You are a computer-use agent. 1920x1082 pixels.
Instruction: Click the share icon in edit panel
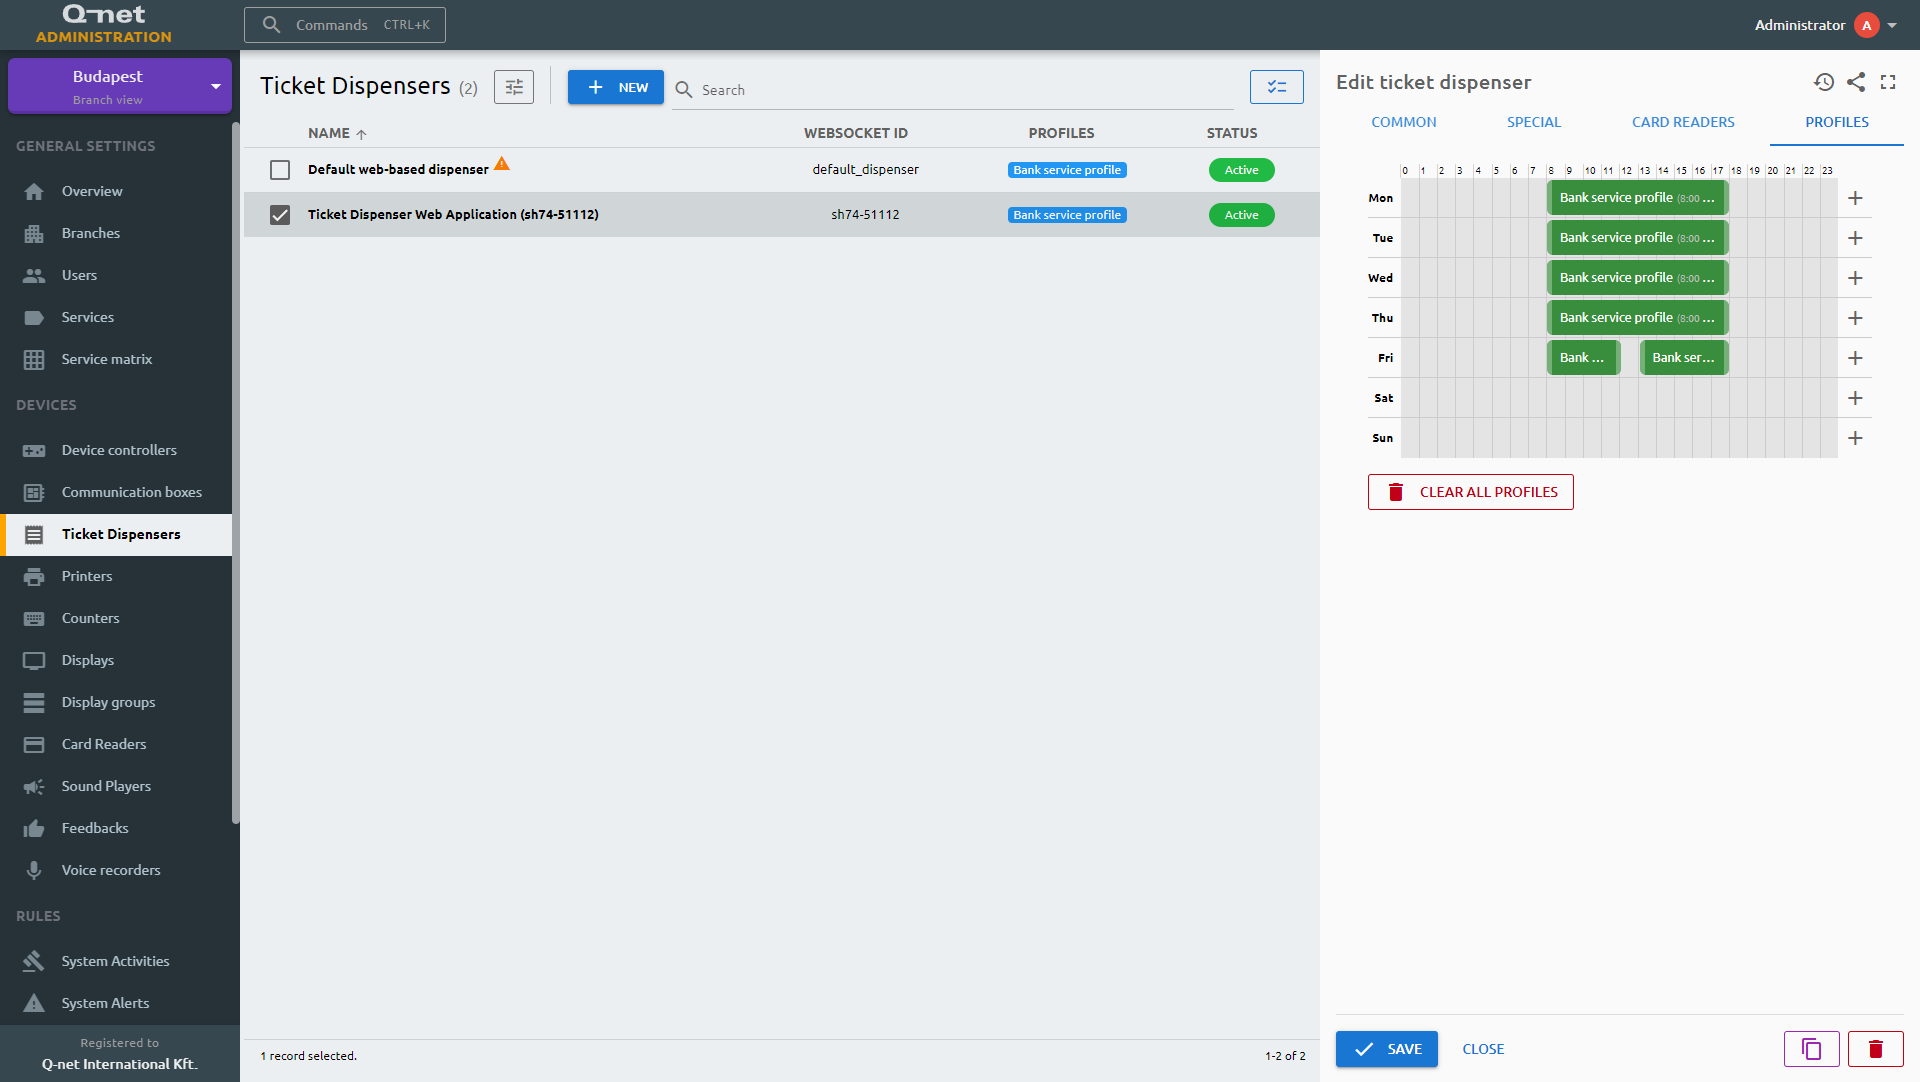point(1856,82)
